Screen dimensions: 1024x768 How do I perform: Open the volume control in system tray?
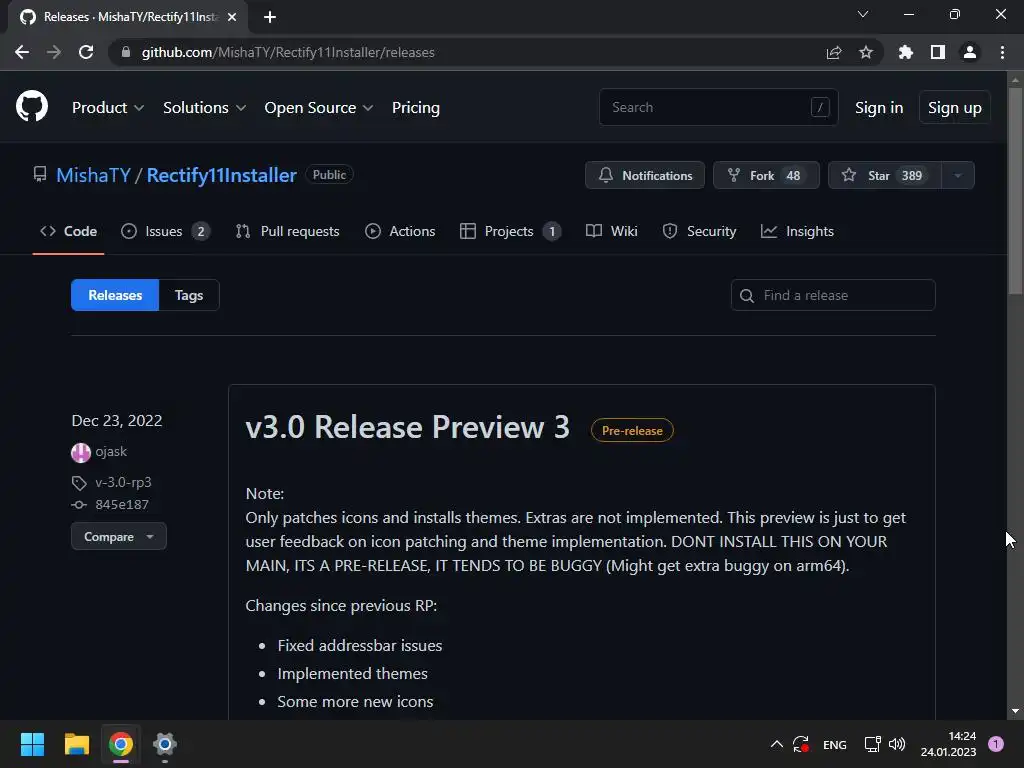click(897, 744)
